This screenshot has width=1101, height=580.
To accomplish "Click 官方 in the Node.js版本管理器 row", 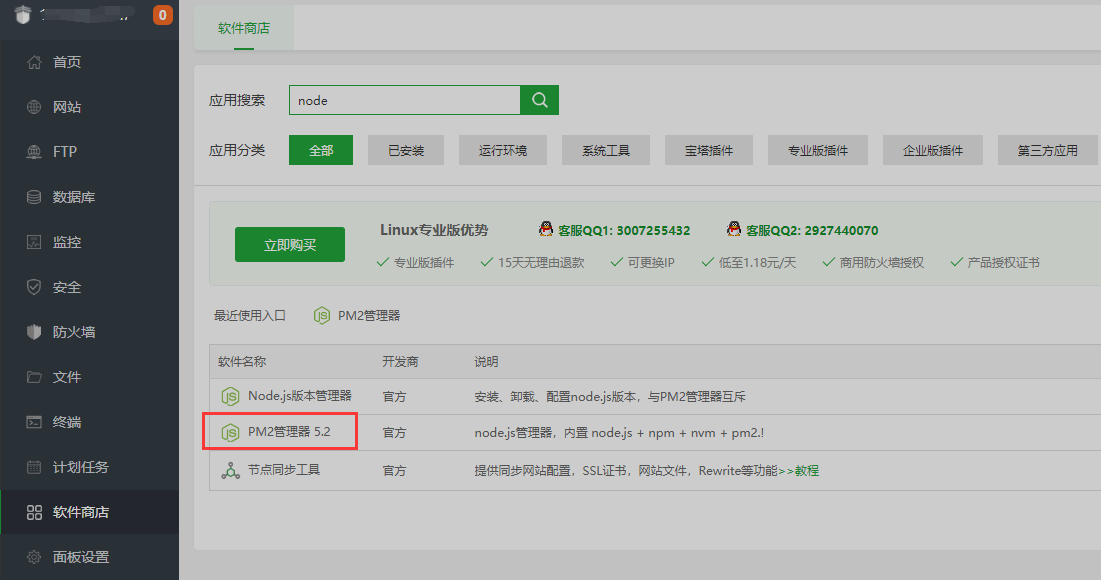I will coord(394,397).
